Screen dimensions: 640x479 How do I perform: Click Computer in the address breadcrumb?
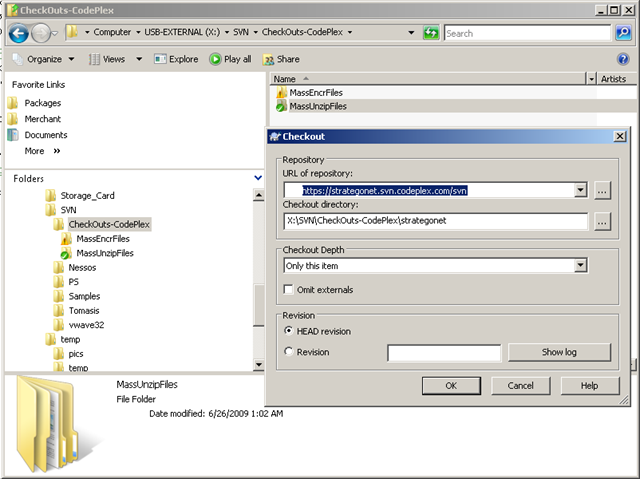tap(112, 32)
